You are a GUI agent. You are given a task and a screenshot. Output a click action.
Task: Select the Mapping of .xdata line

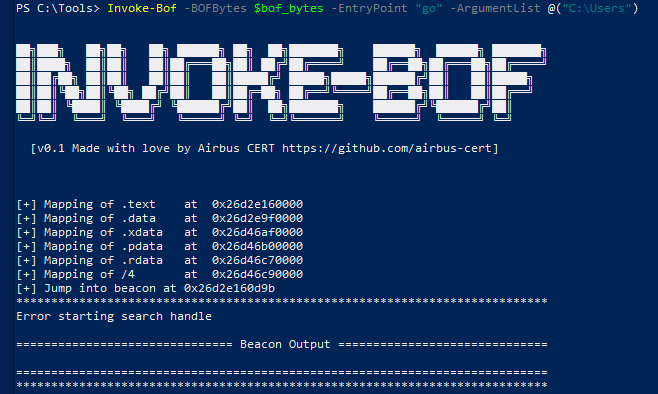tap(159, 232)
